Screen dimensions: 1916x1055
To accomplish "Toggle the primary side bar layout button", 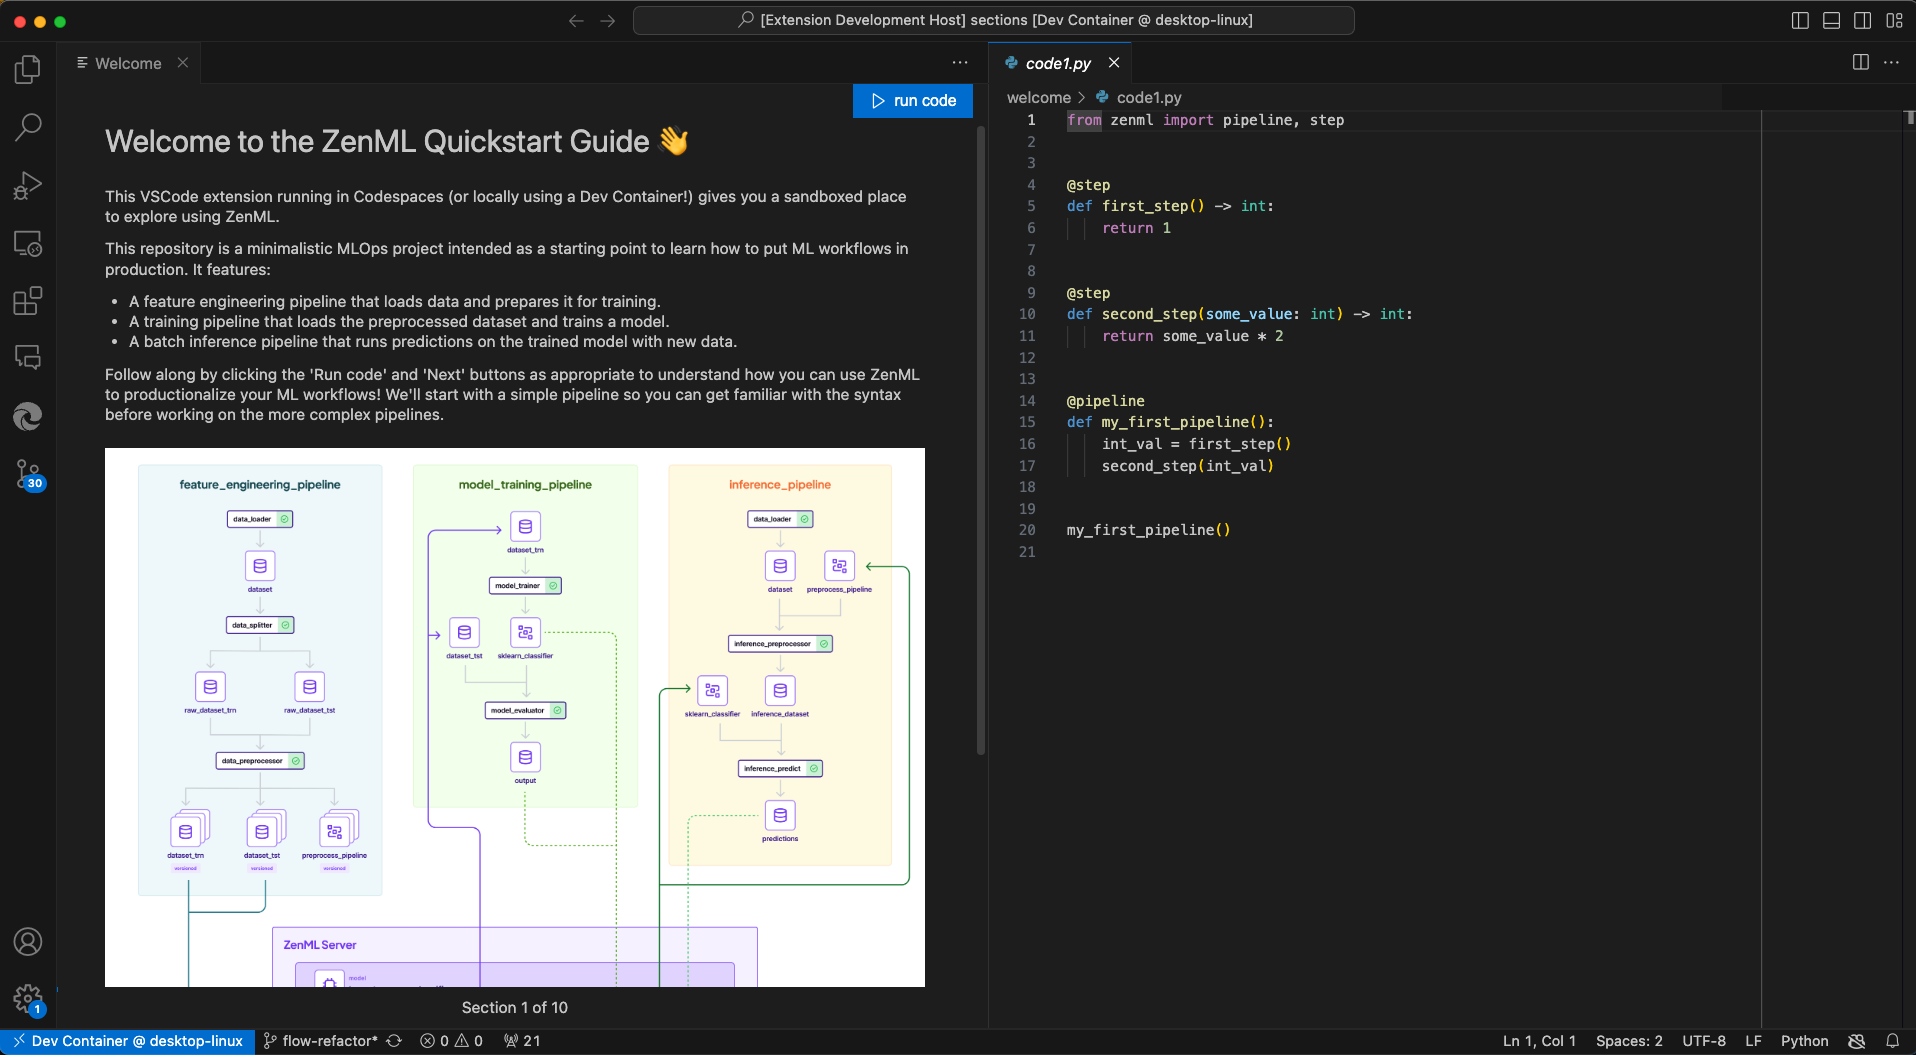I will (x=1800, y=20).
